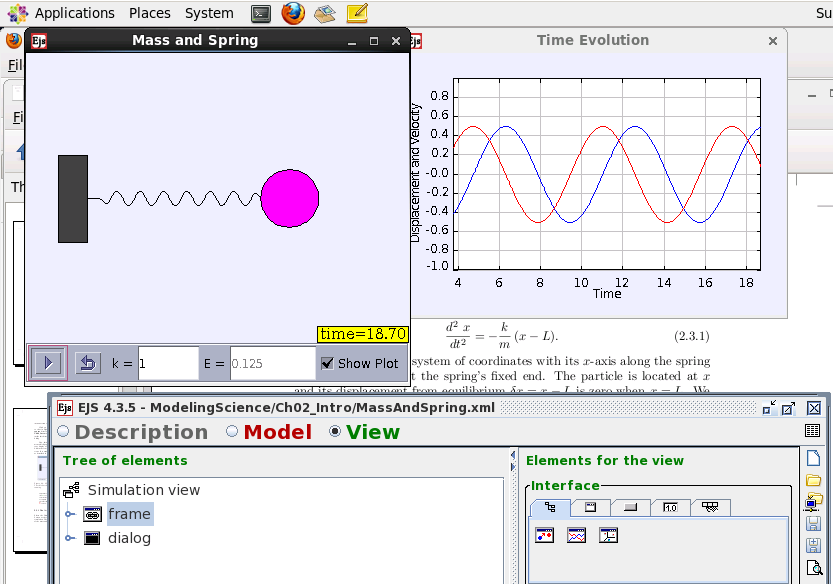The height and width of the screenshot is (584, 833).
Task: Run the Mass and Spring simulation
Action: click(x=47, y=363)
